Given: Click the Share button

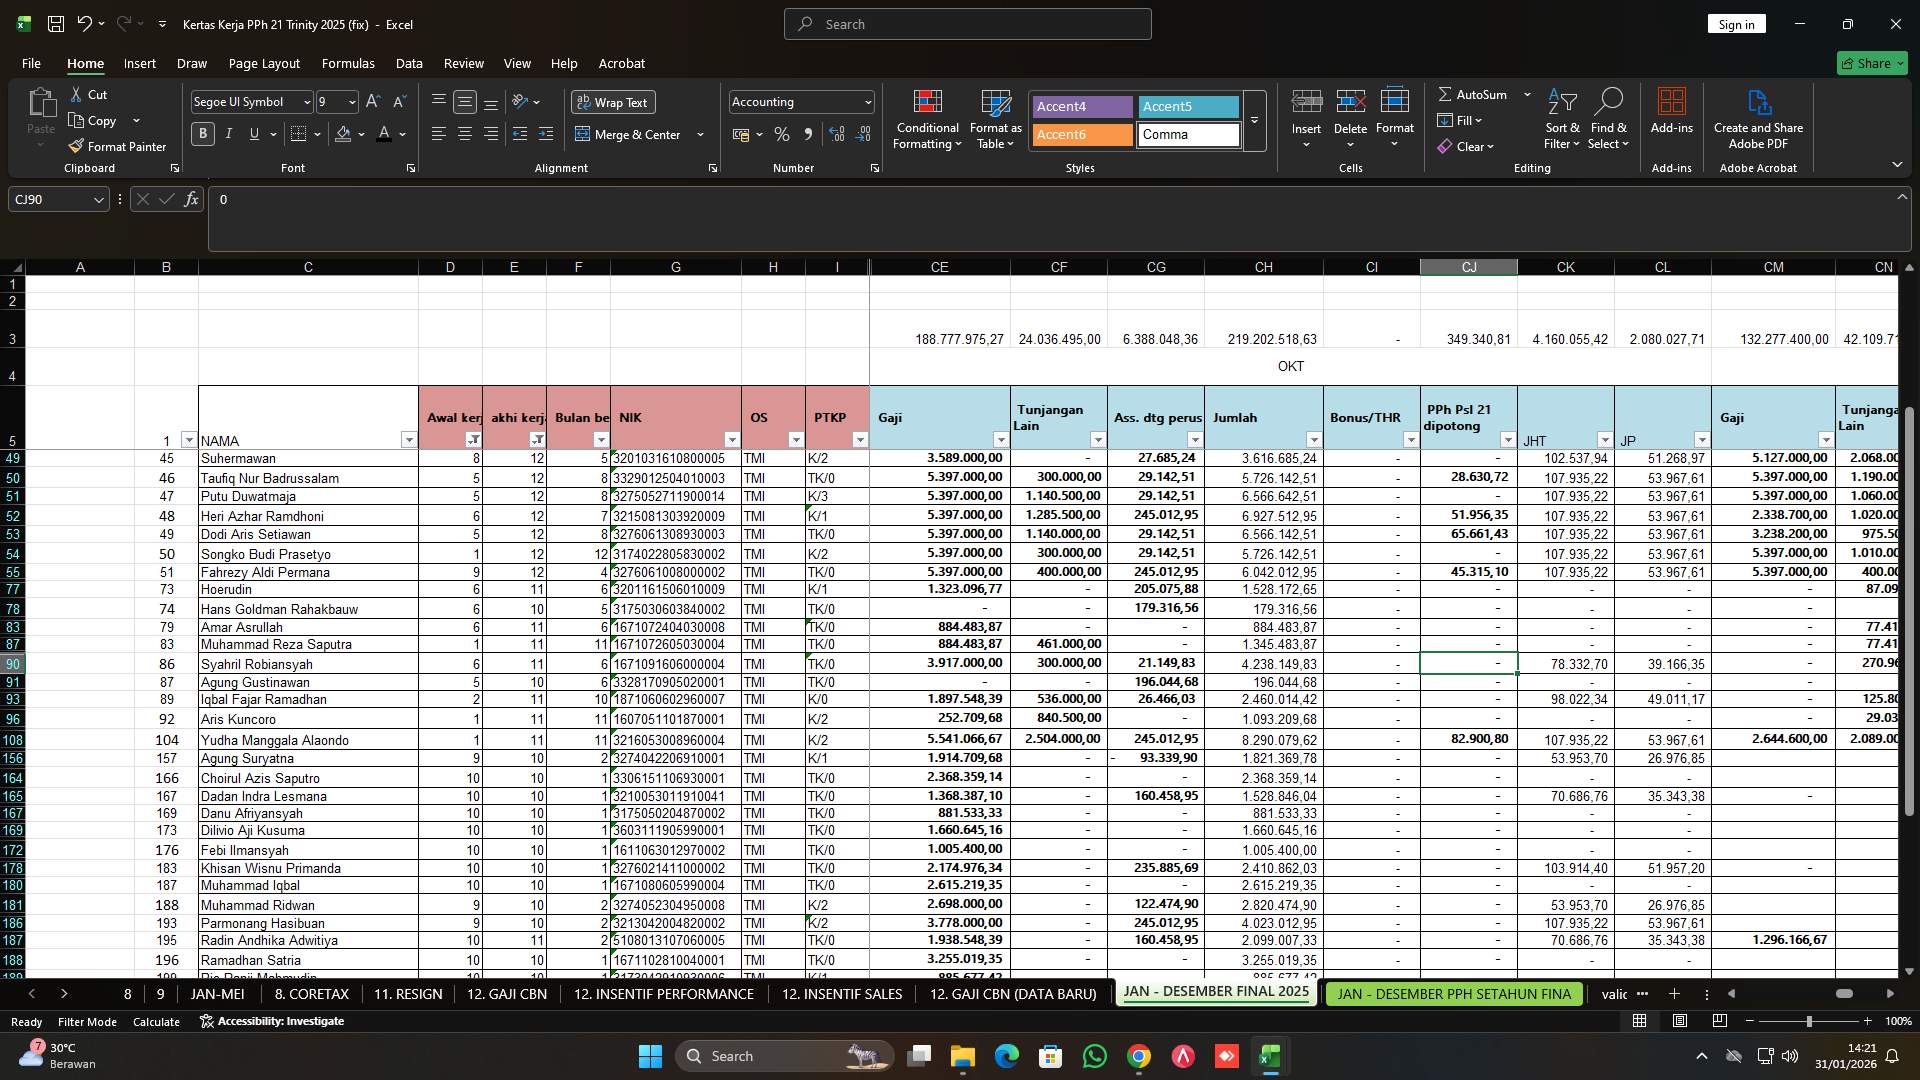Looking at the screenshot, I should (1871, 62).
